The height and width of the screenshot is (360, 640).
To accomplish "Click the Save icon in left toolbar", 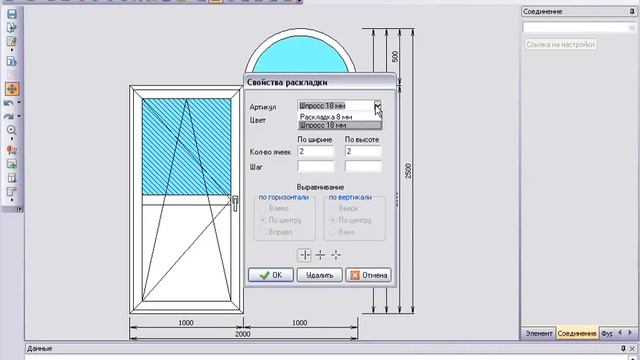I will pyautogui.click(x=11, y=14).
